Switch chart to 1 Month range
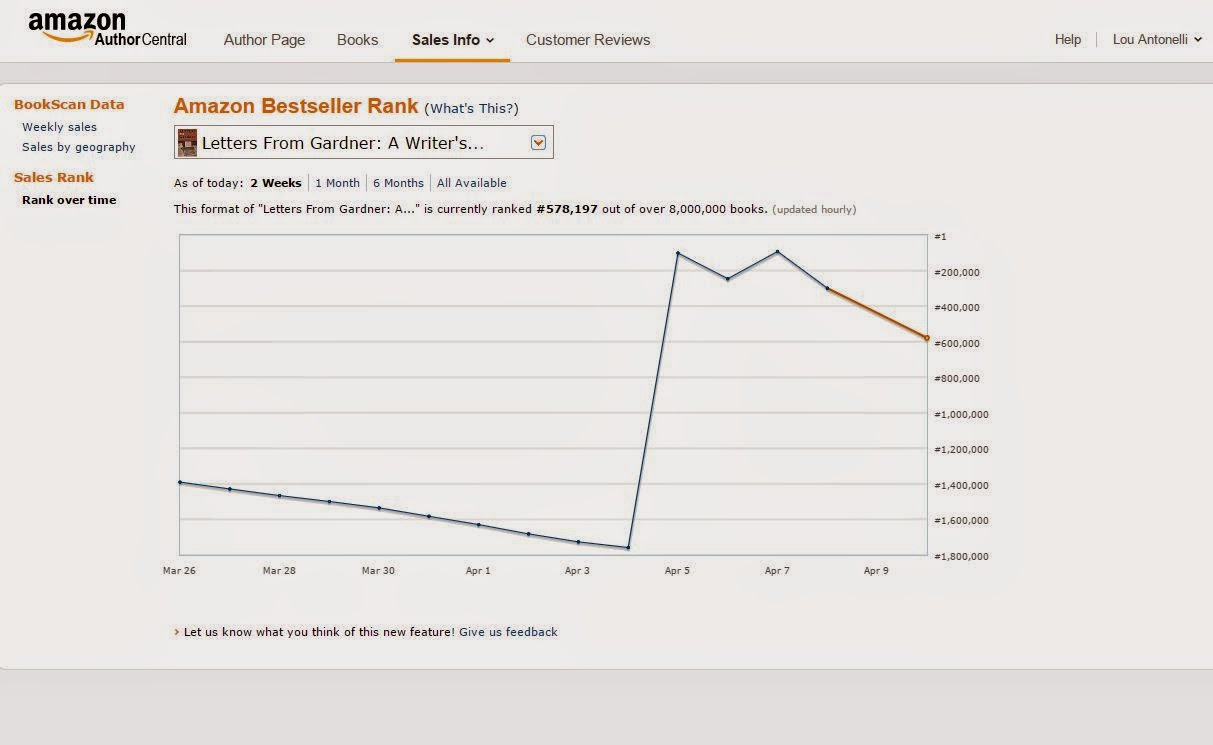Image resolution: width=1213 pixels, height=745 pixels. click(337, 183)
